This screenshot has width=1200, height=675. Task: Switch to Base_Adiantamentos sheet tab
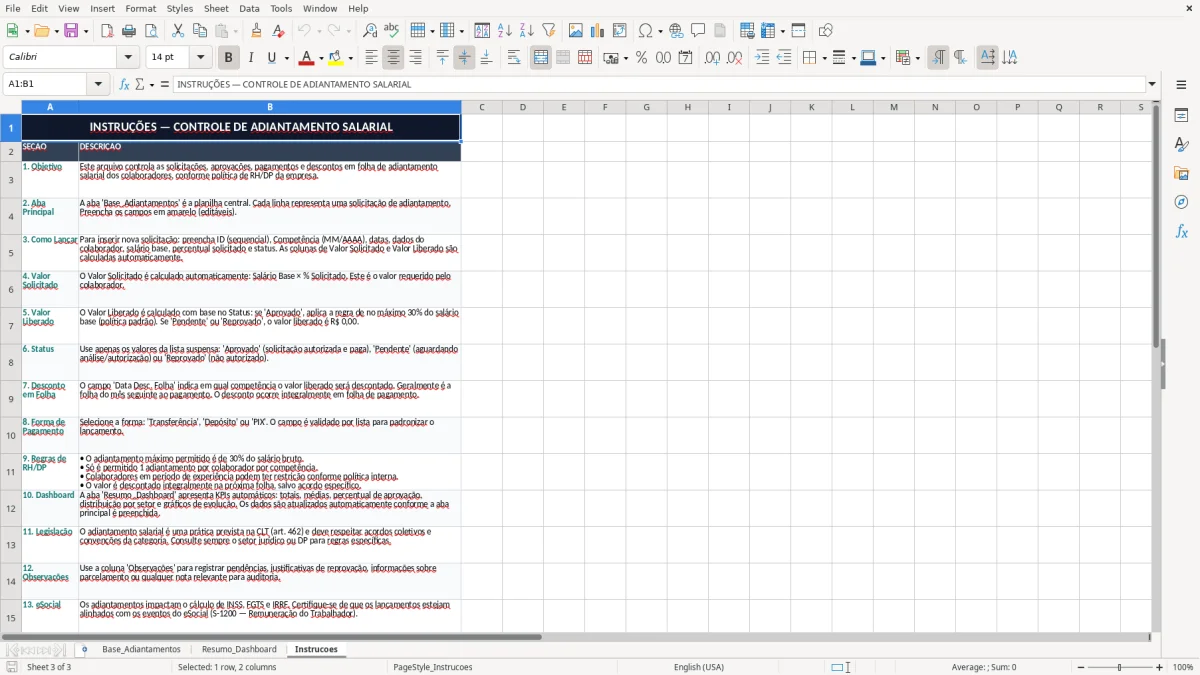(141, 649)
